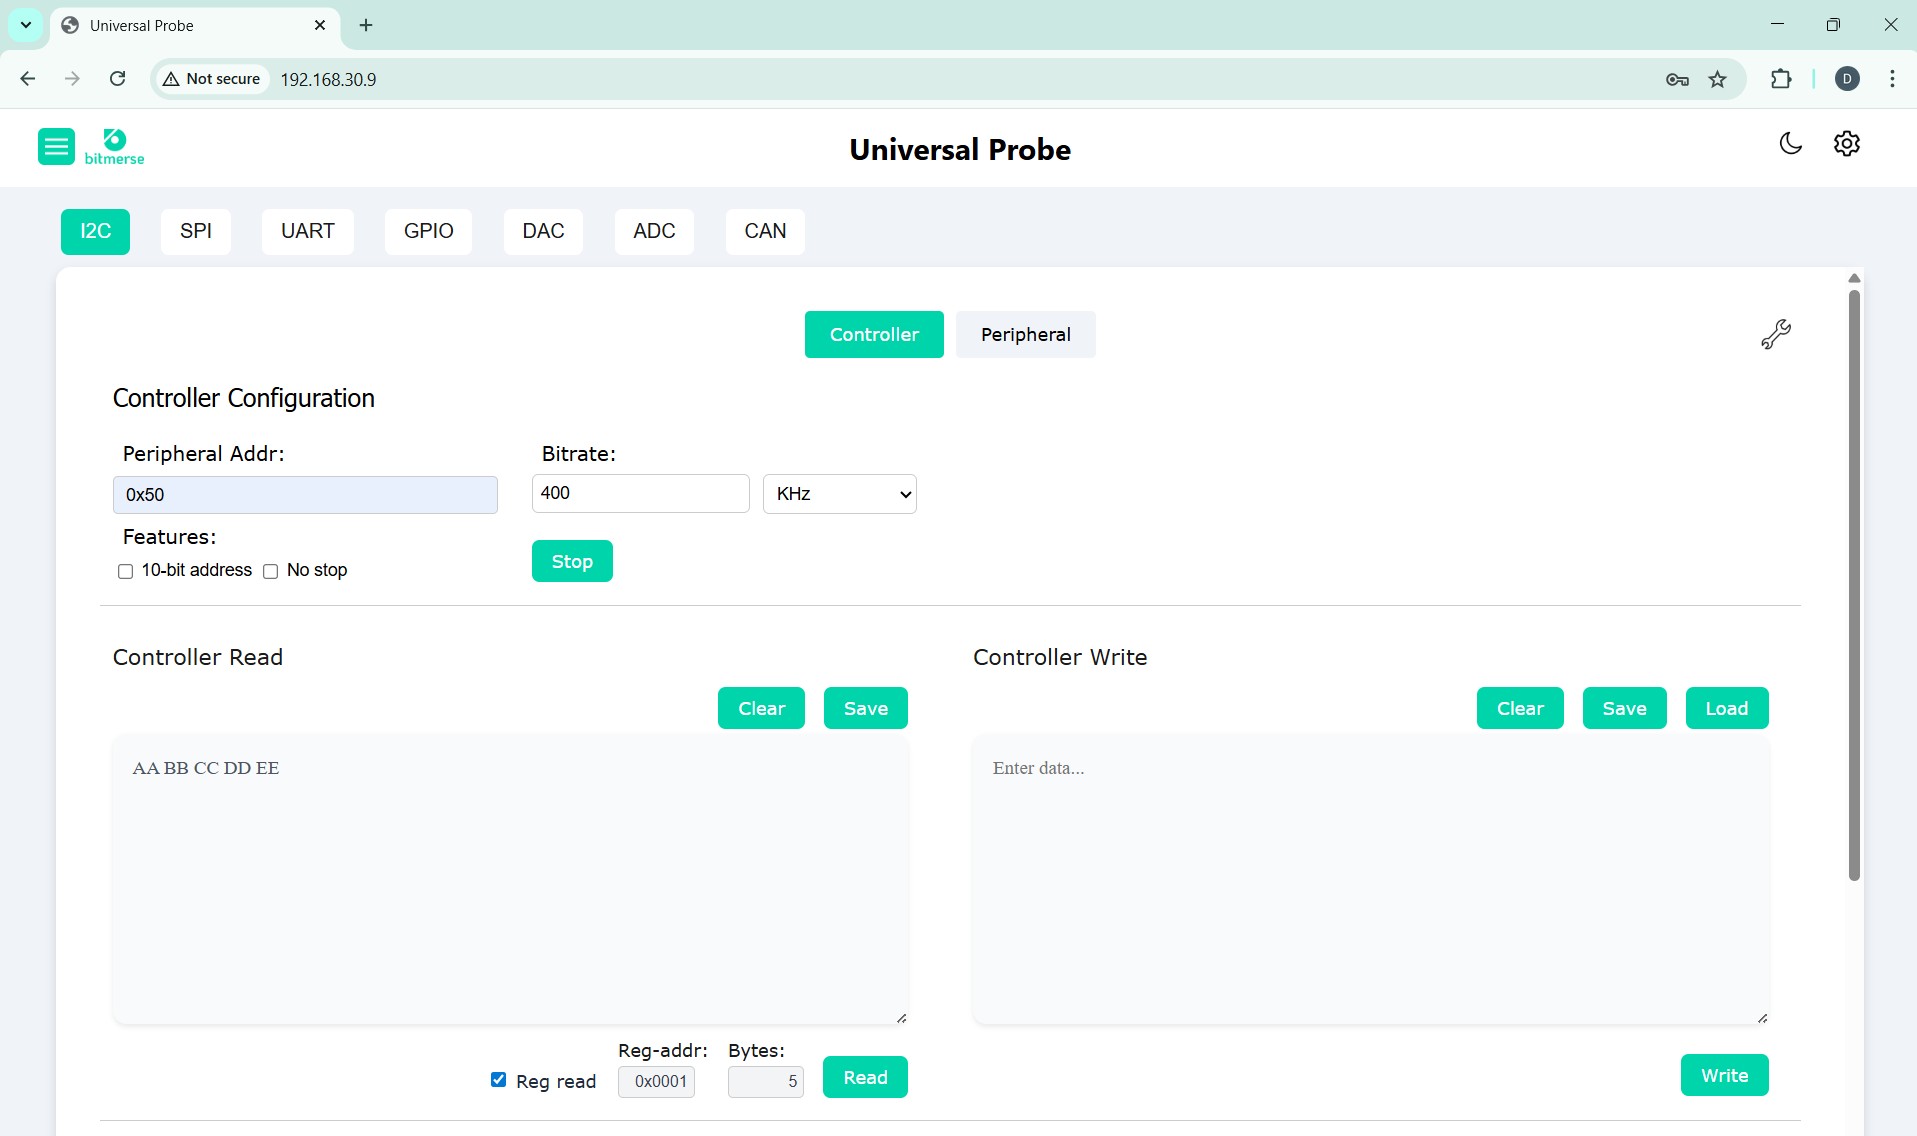
Task: Open the hamburger sidebar menu
Action: 56,147
